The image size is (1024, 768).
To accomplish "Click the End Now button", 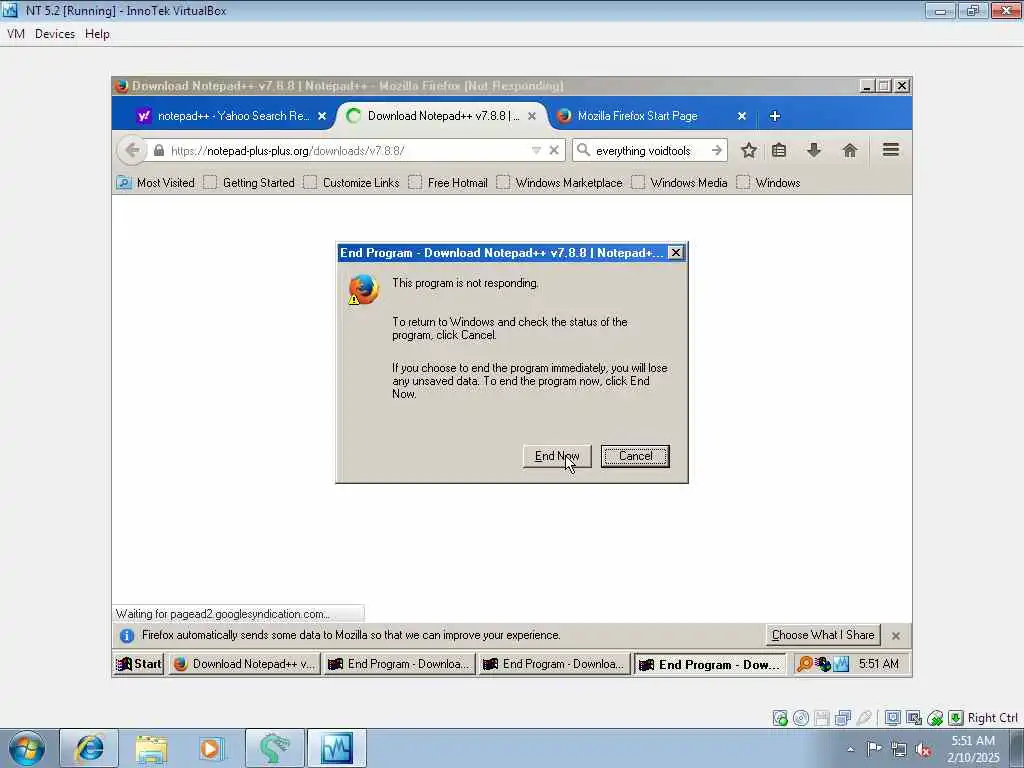I will [x=557, y=456].
